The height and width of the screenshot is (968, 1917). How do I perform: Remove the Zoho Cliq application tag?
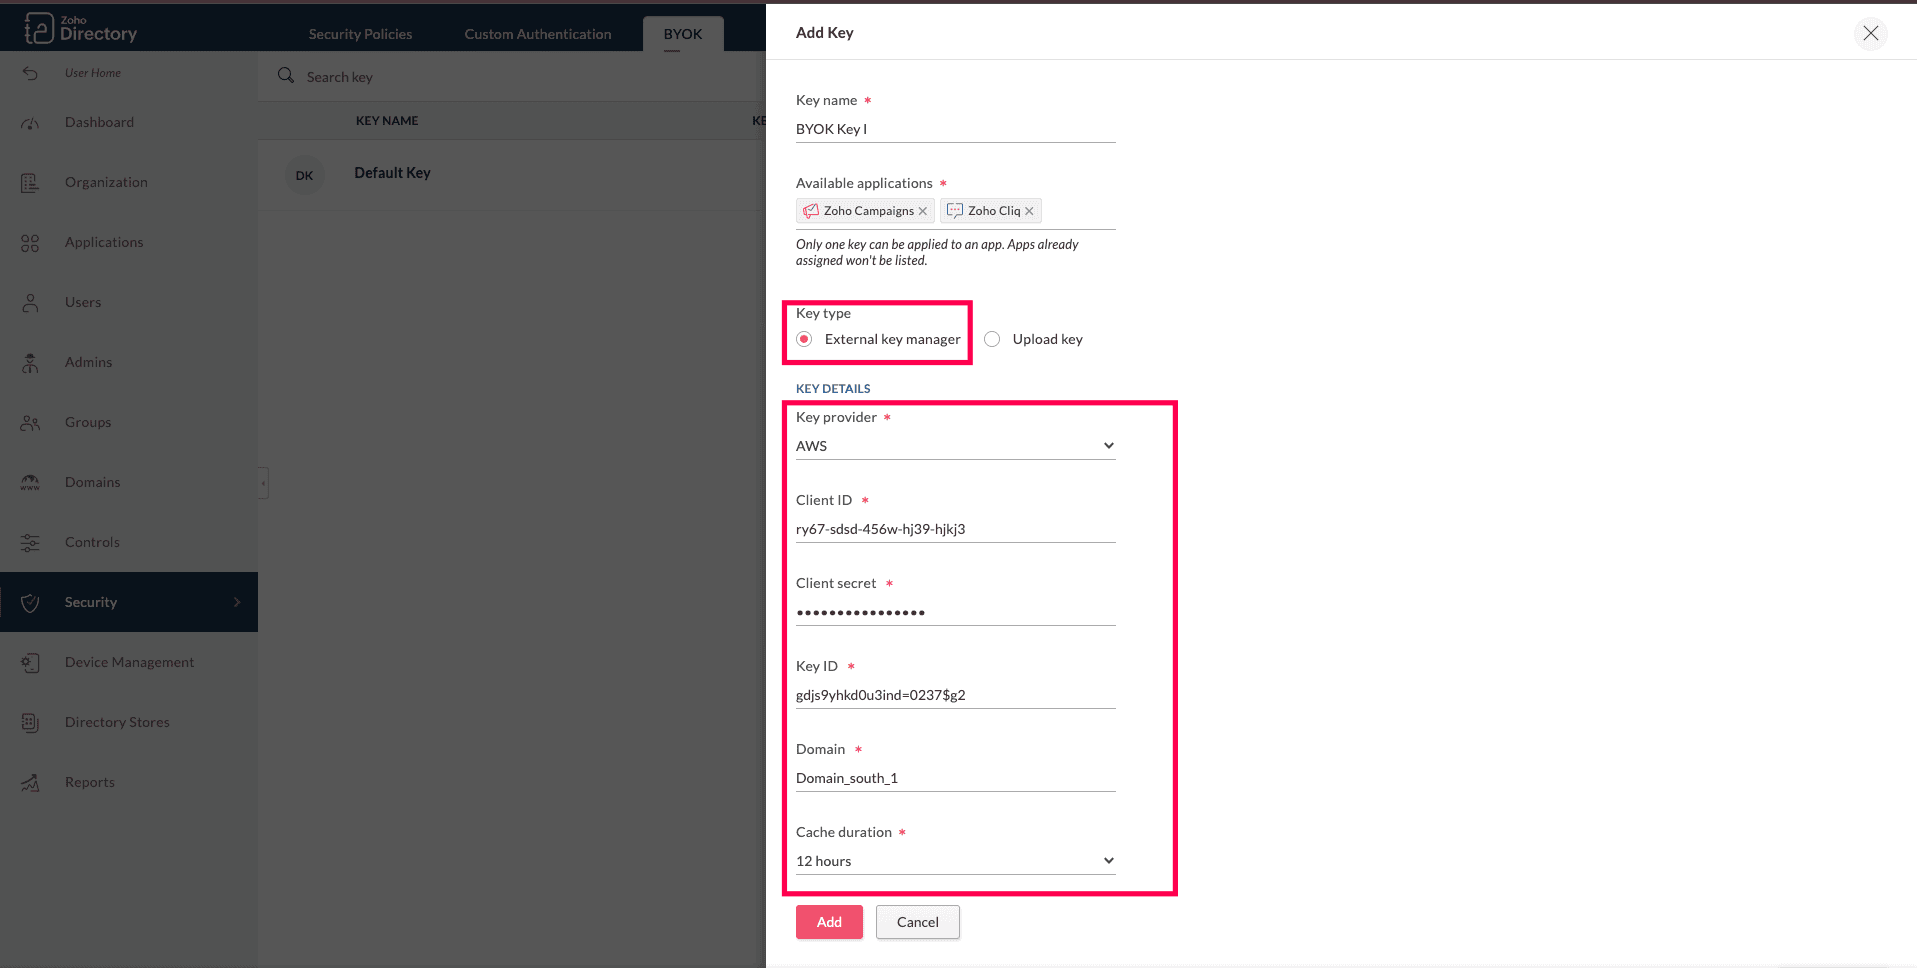tap(1029, 211)
